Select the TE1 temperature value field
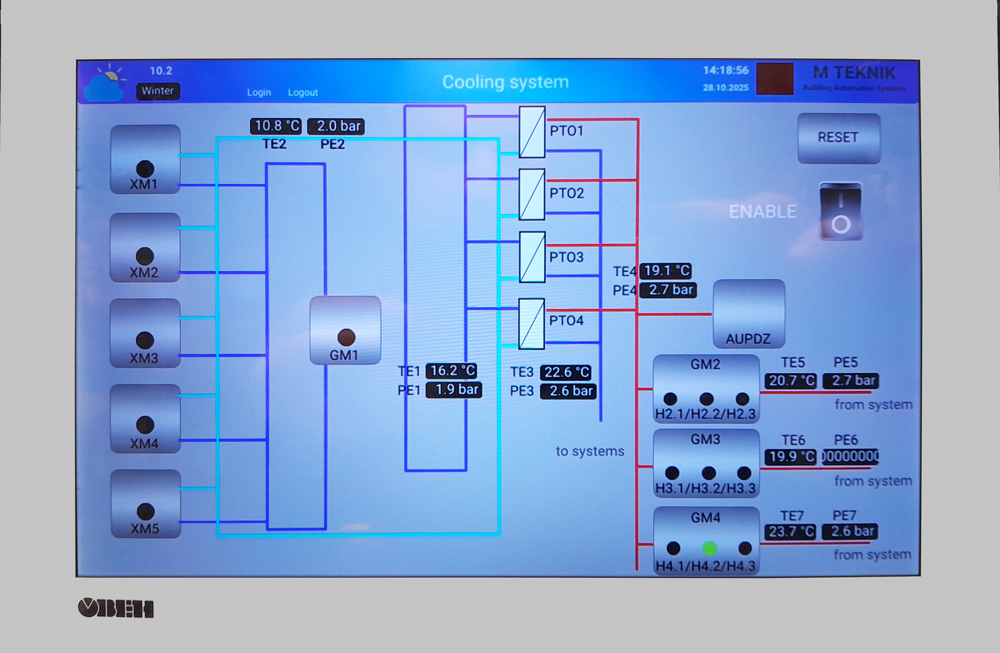 (452, 371)
